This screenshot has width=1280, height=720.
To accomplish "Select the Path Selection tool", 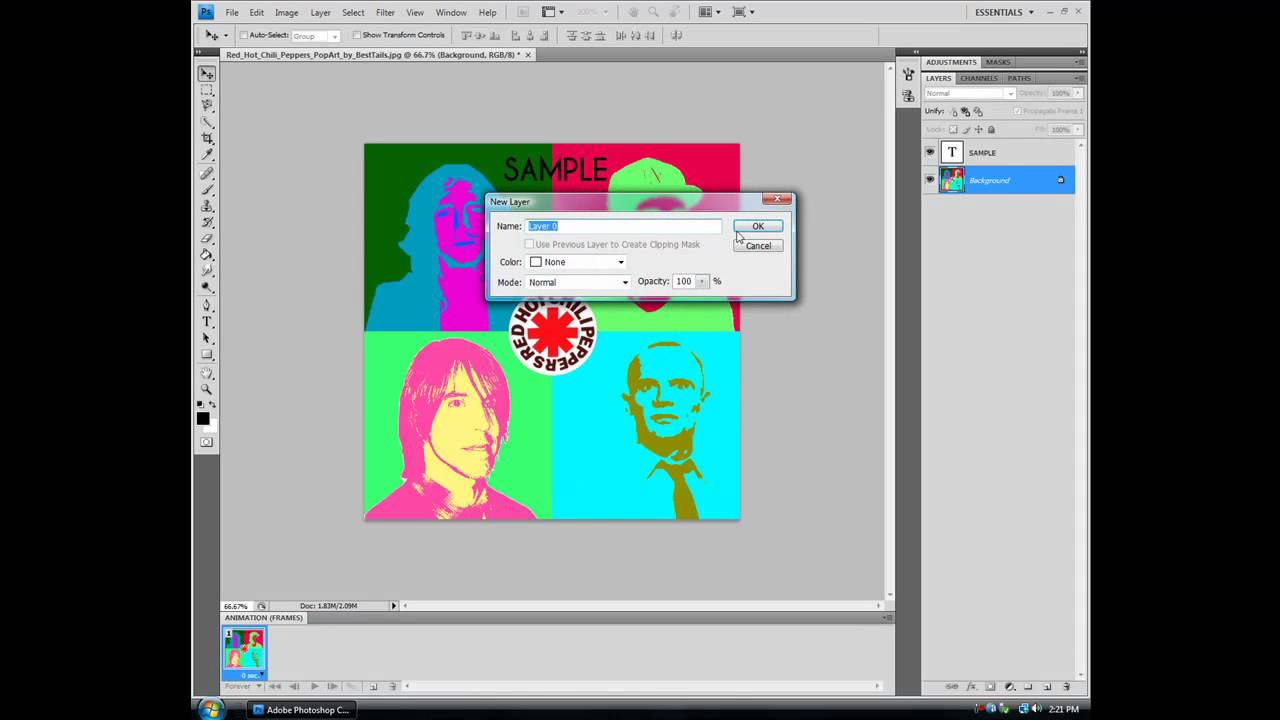I will (x=207, y=338).
